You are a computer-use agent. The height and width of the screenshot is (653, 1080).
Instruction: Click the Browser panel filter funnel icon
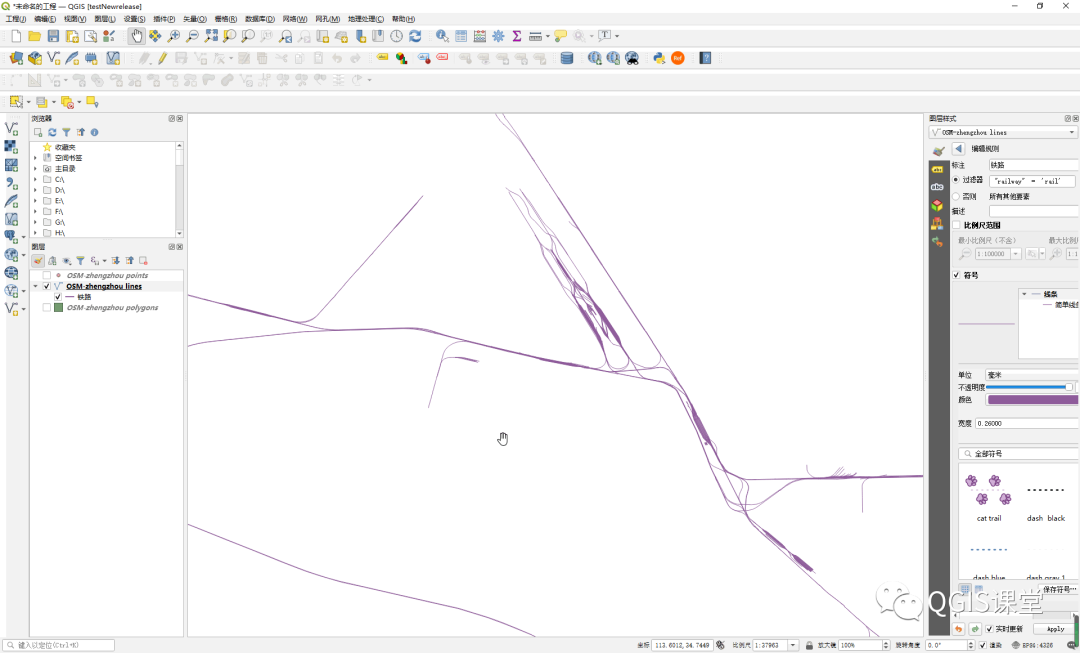66,132
